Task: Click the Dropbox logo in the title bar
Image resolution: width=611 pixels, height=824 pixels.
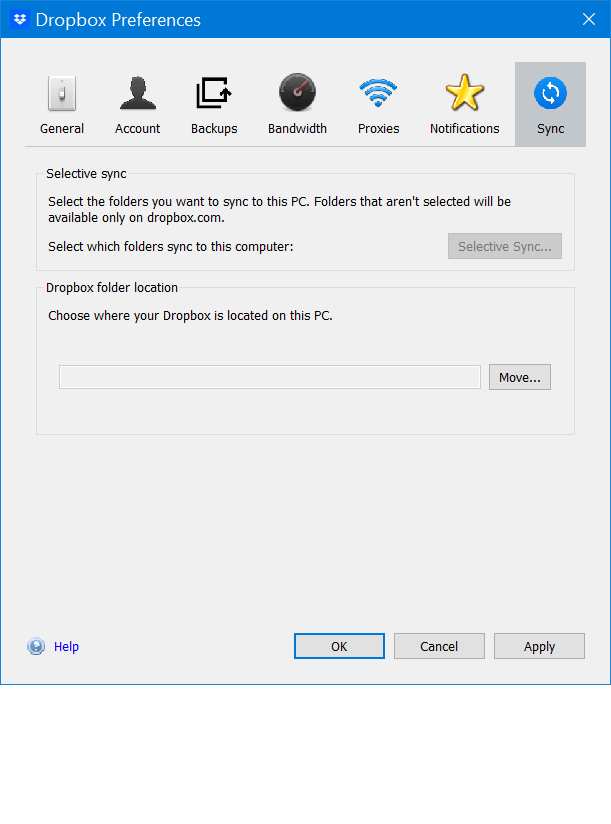Action: [x=20, y=20]
